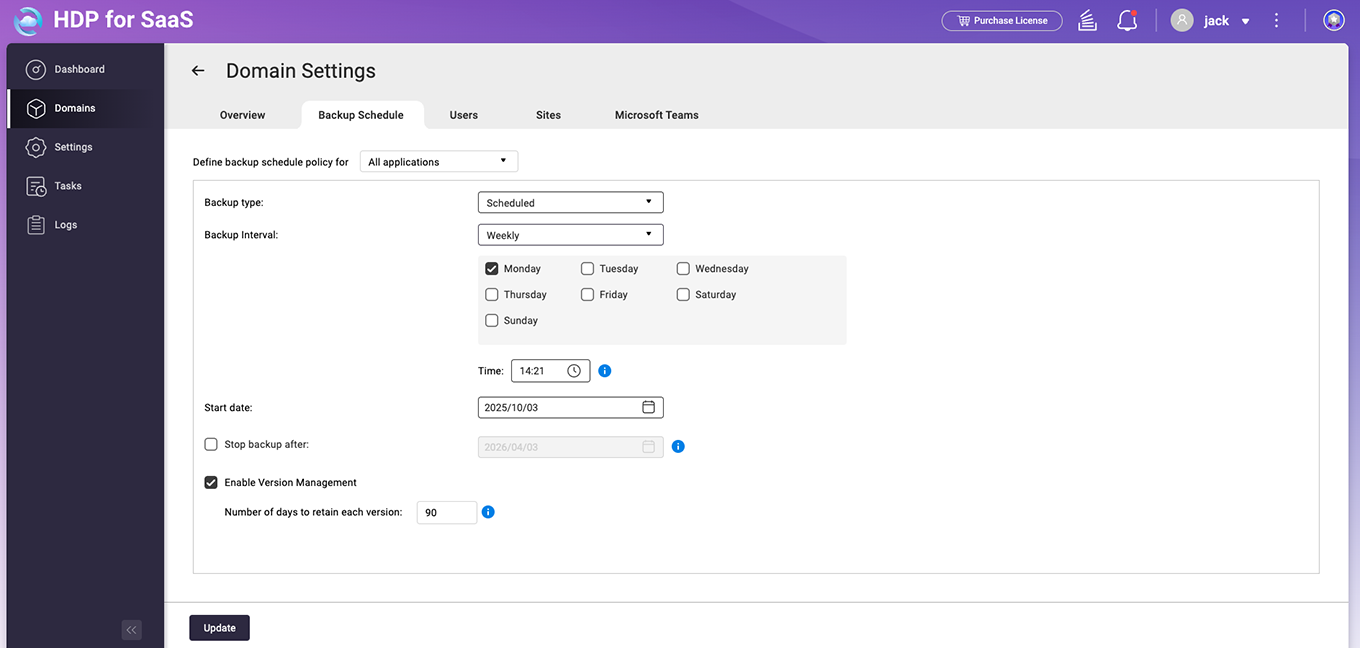Open Tasks in the sidebar
The height and width of the screenshot is (648, 1360).
[x=68, y=186]
